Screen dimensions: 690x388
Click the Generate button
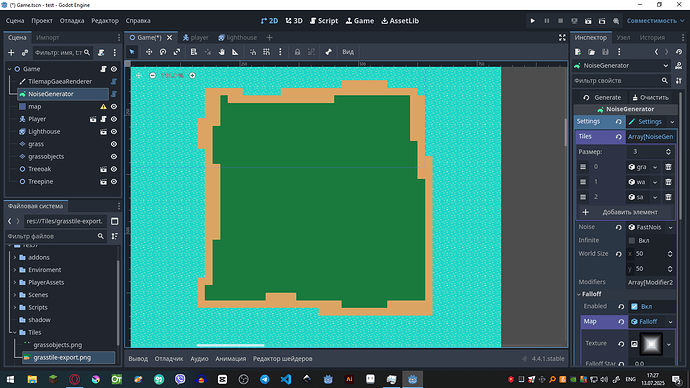[x=602, y=97]
